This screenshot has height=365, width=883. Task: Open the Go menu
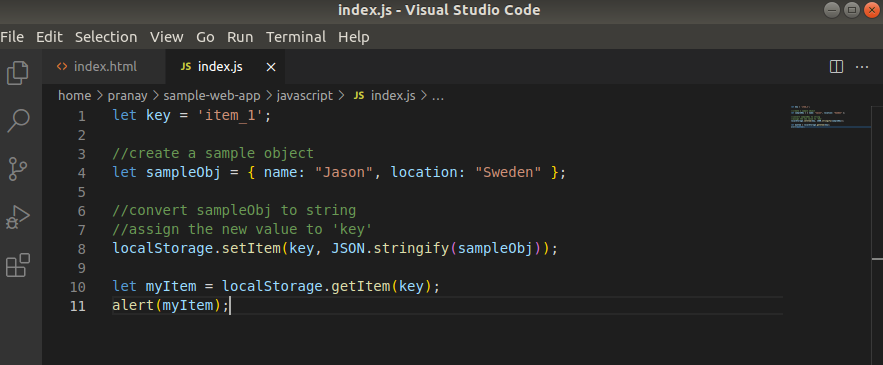pos(205,37)
